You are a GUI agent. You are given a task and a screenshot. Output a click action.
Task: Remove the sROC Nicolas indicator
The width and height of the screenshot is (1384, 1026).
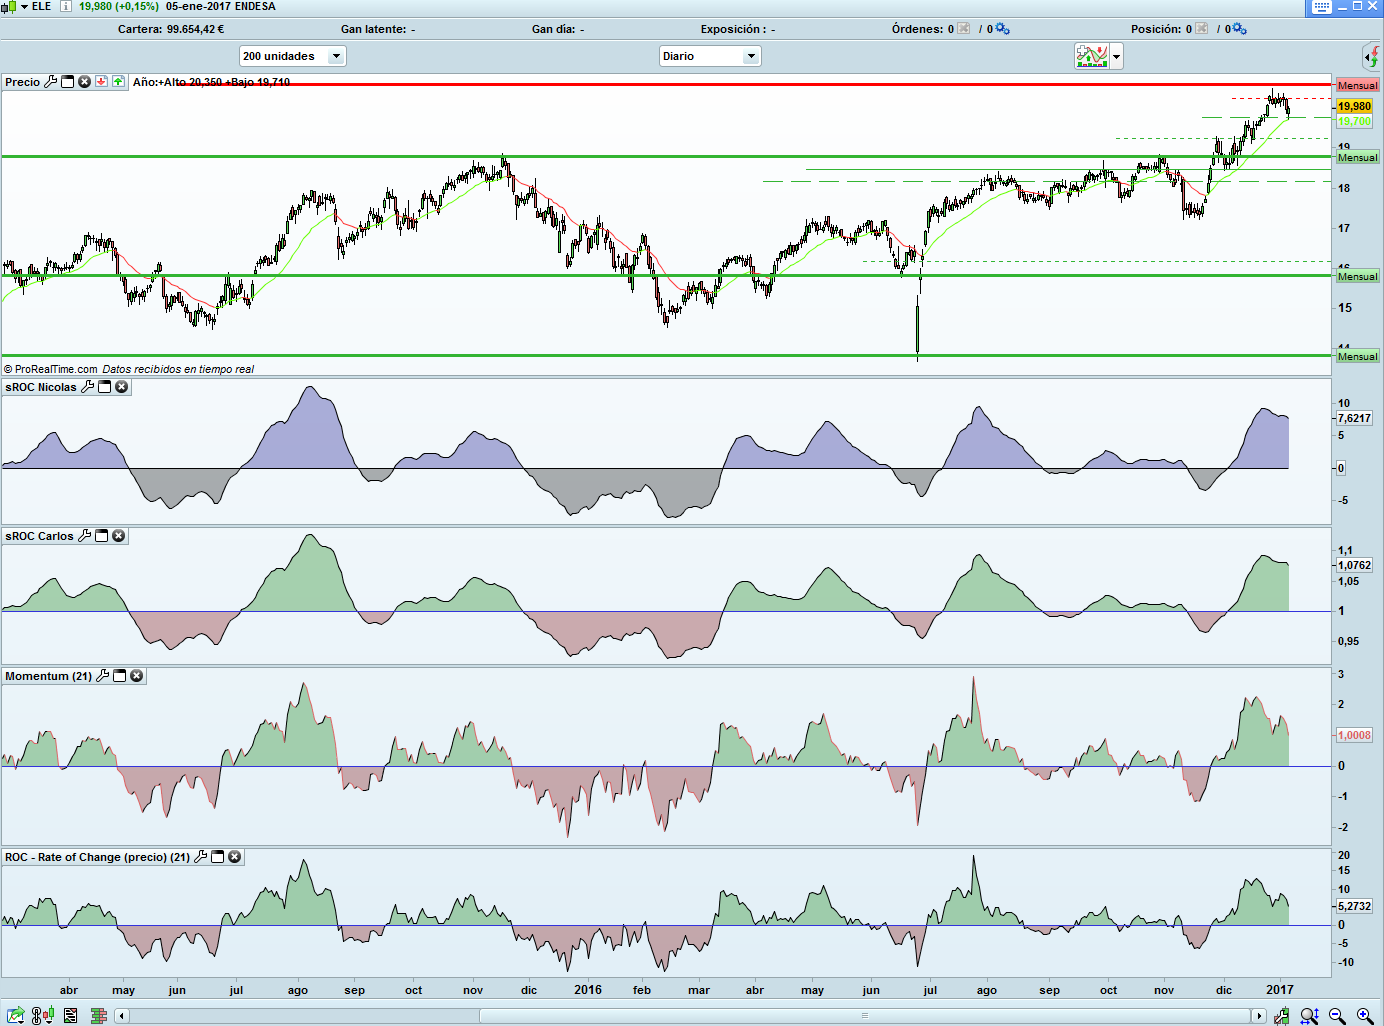pos(122,387)
